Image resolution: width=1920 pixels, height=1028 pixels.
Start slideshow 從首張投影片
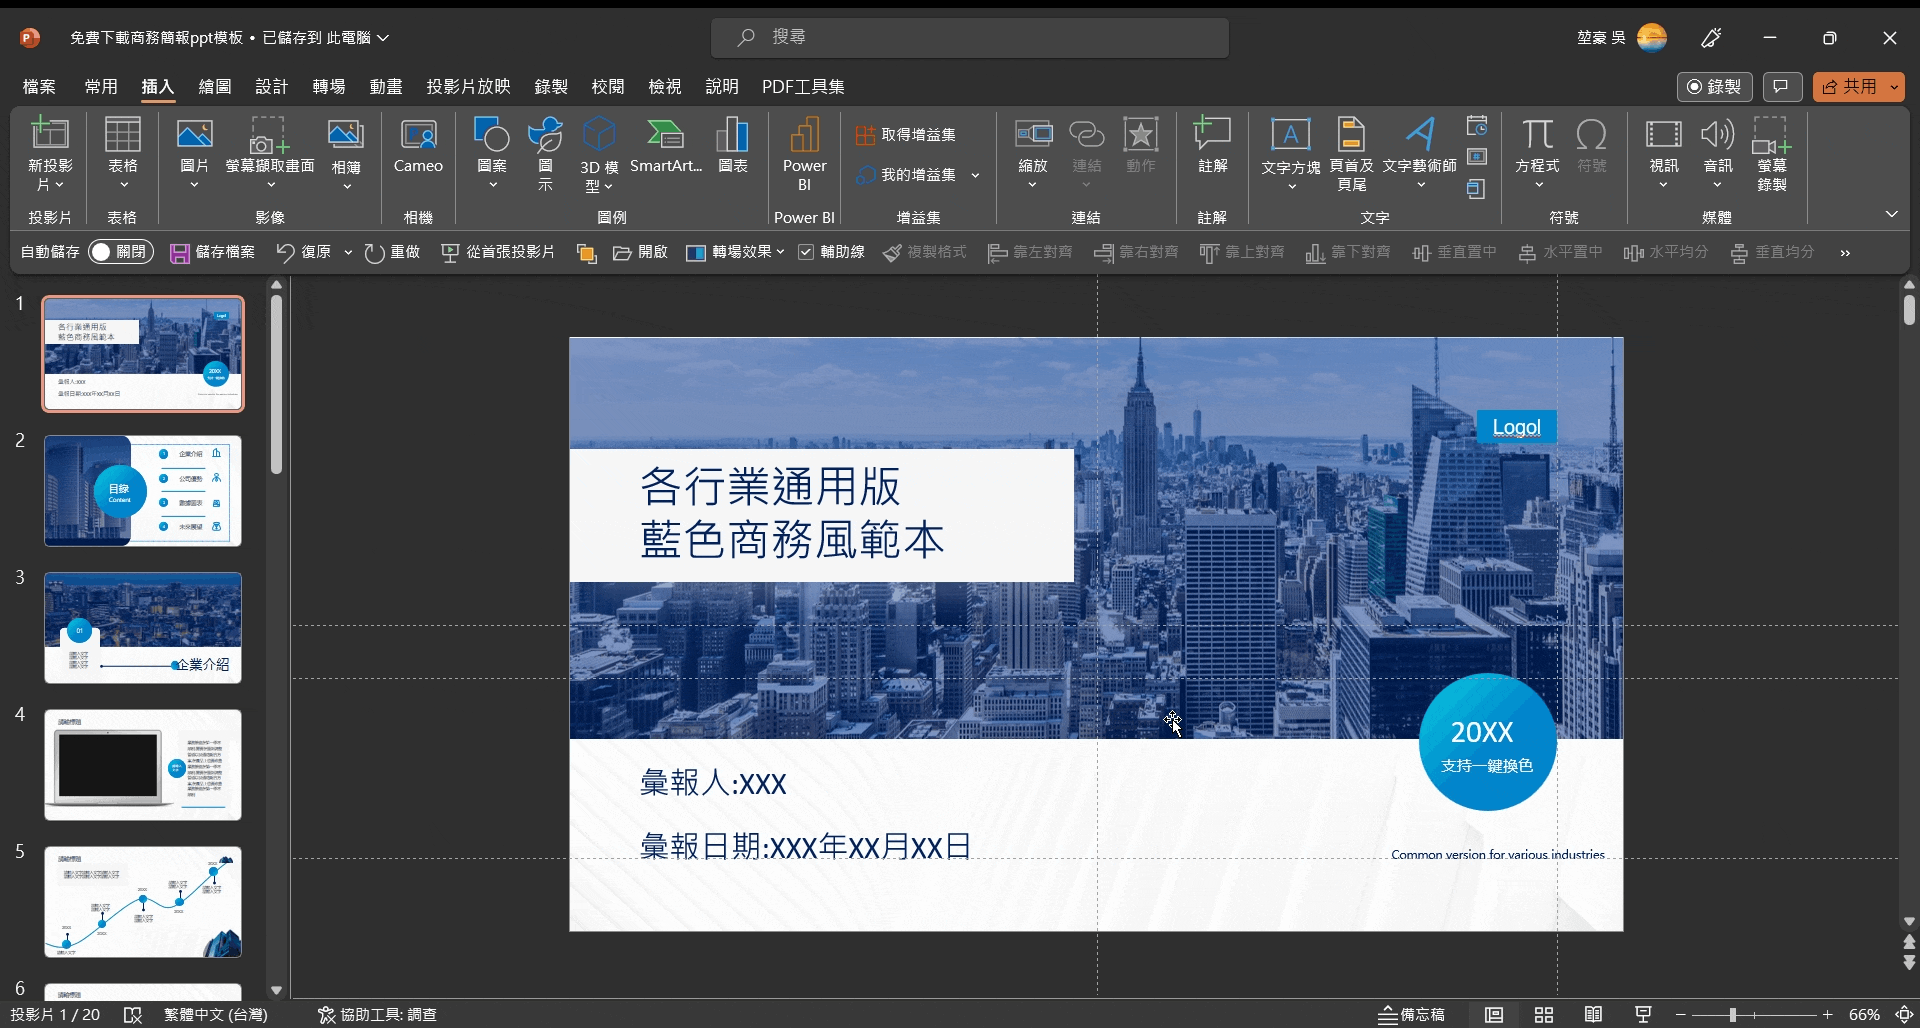[497, 252]
